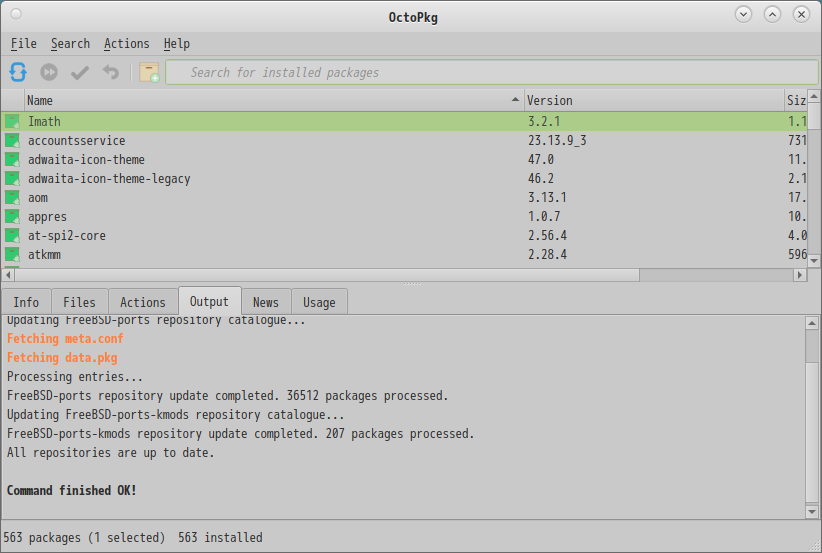Click the appres package status icon
Viewport: 822px width, 553px height.
click(x=12, y=216)
